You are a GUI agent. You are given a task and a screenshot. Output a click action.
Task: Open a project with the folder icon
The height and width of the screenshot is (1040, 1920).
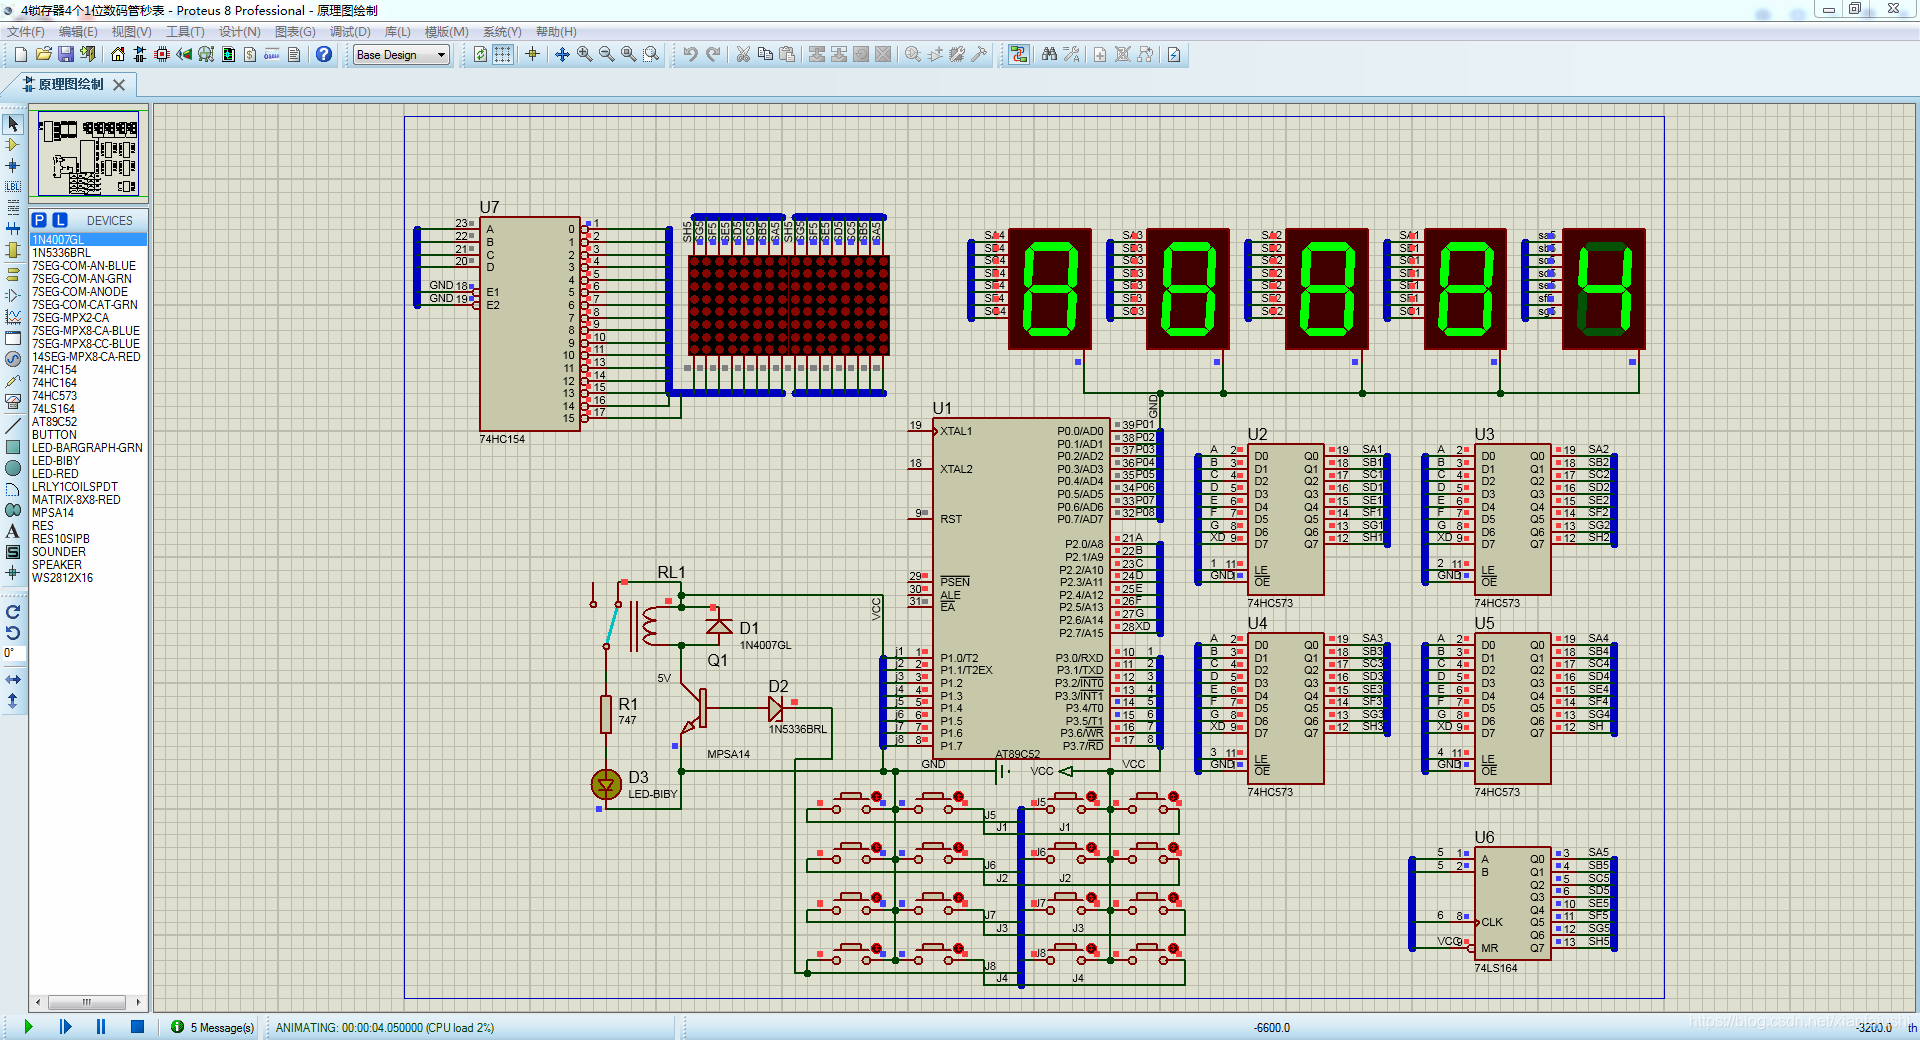(x=43, y=54)
